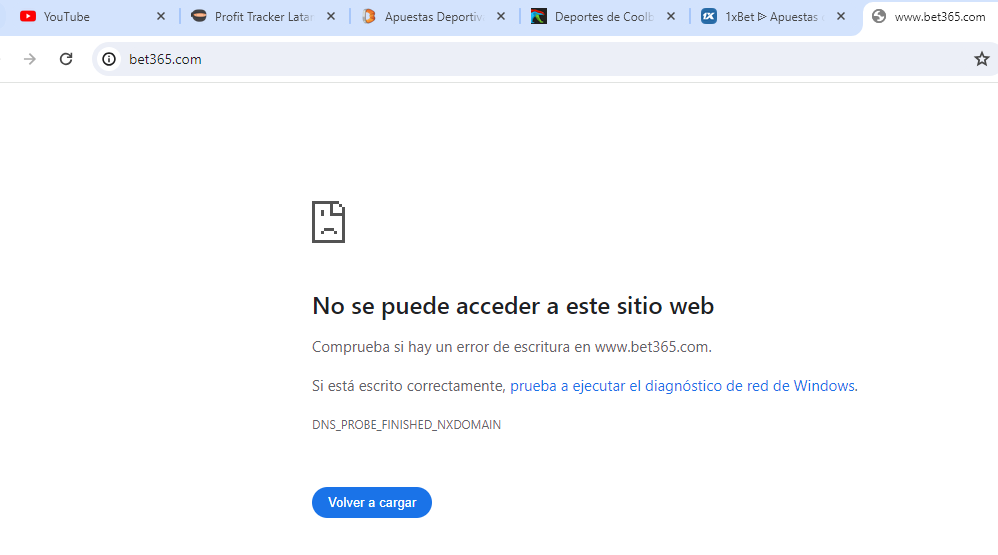Reload the page using the refresh icon
Viewport: 998px width, 555px height.
pyautogui.click(x=66, y=59)
